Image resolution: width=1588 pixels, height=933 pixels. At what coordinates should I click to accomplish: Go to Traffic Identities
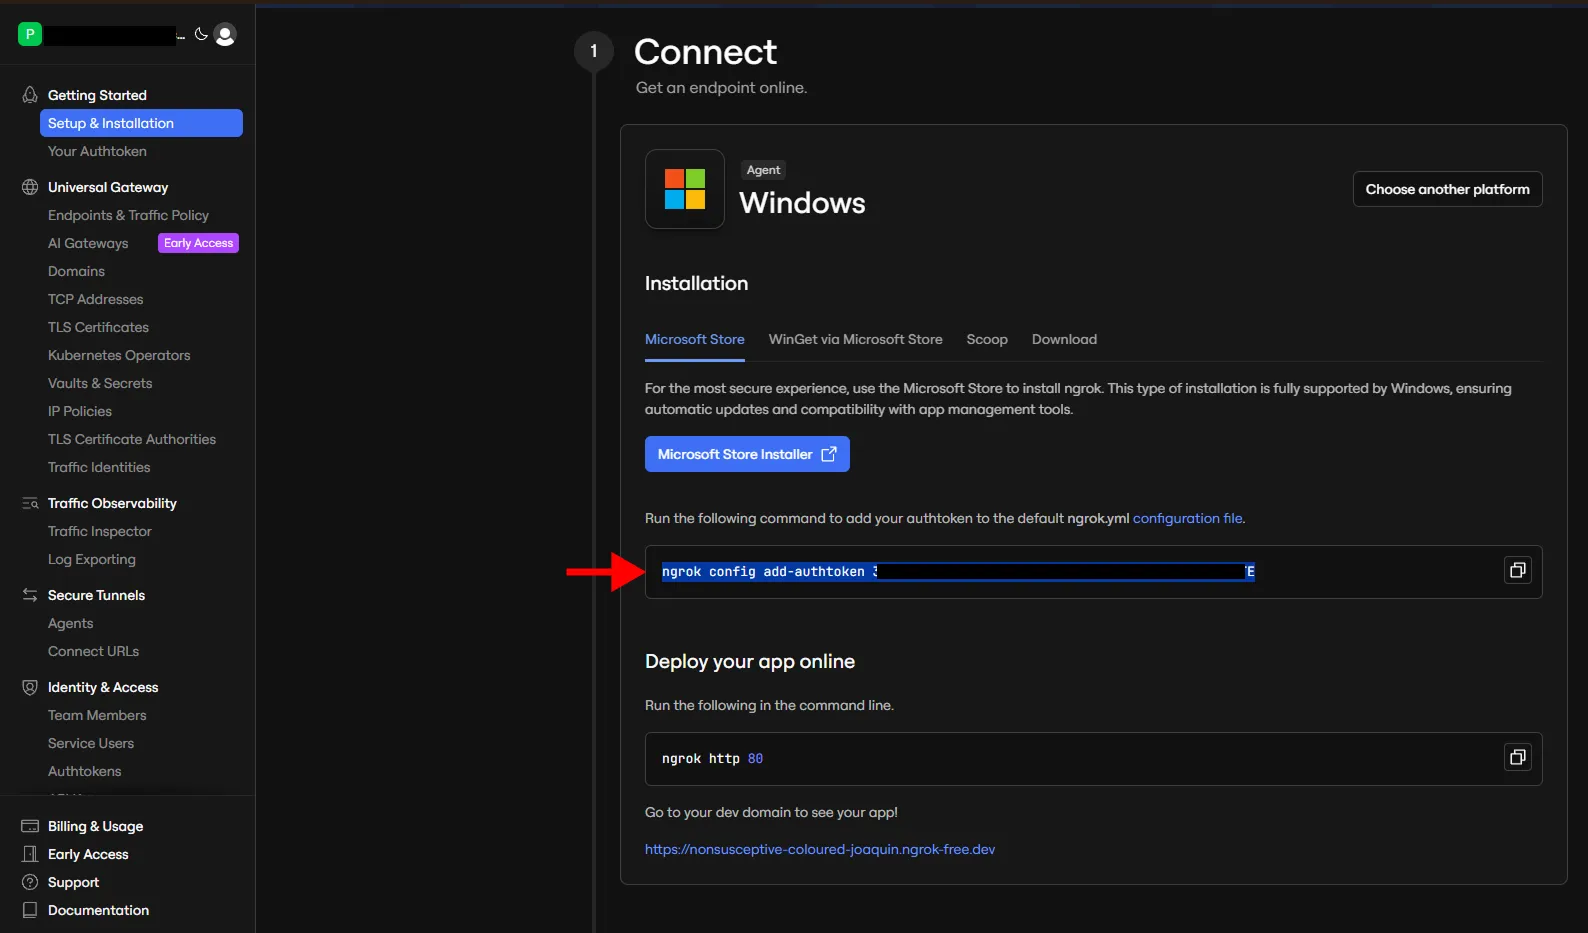99,467
